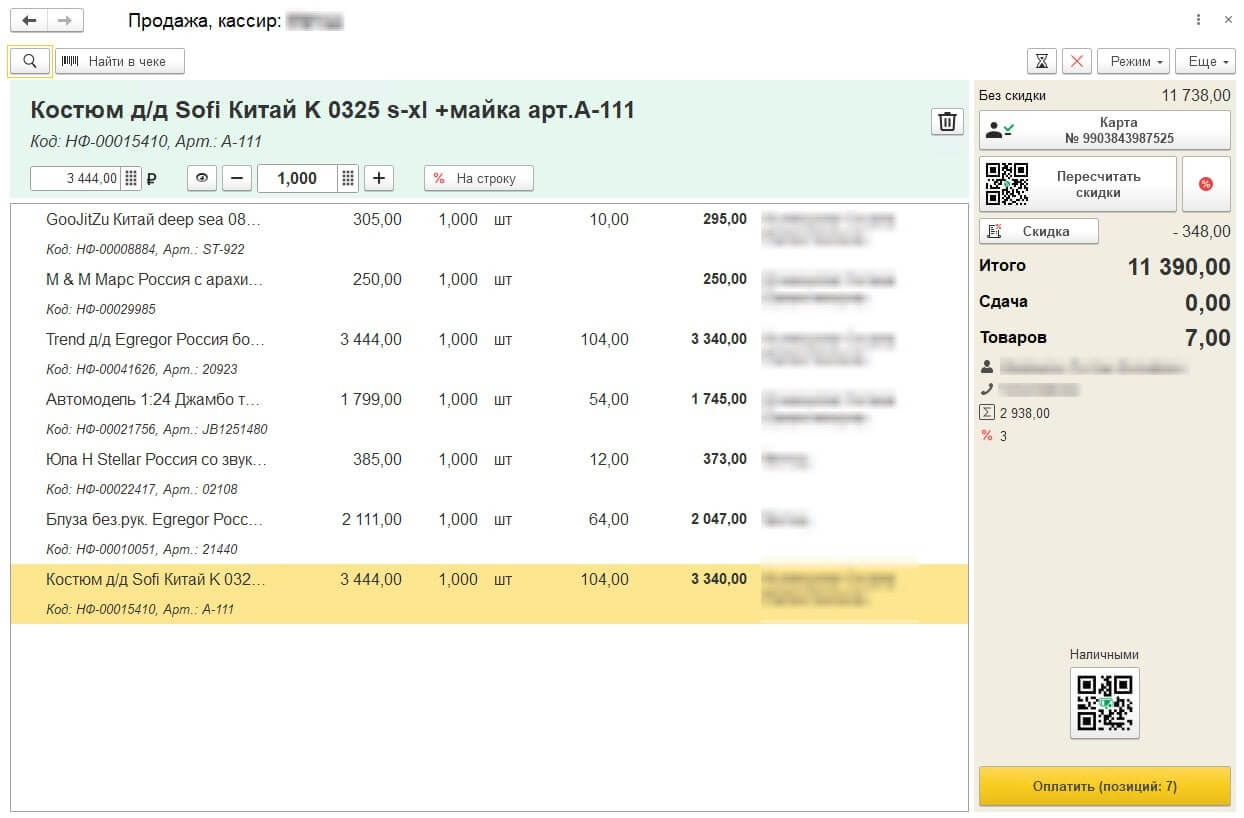Click the red X cancel receipt icon

1076,61
